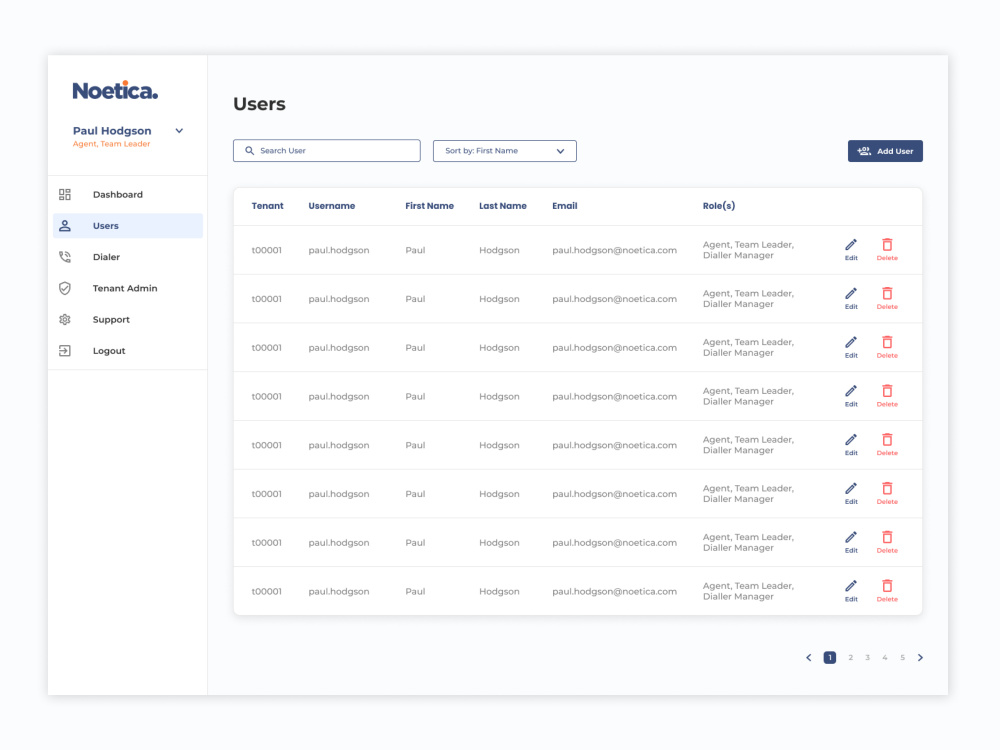Open the Support page
The image size is (1000, 750).
(128, 320)
